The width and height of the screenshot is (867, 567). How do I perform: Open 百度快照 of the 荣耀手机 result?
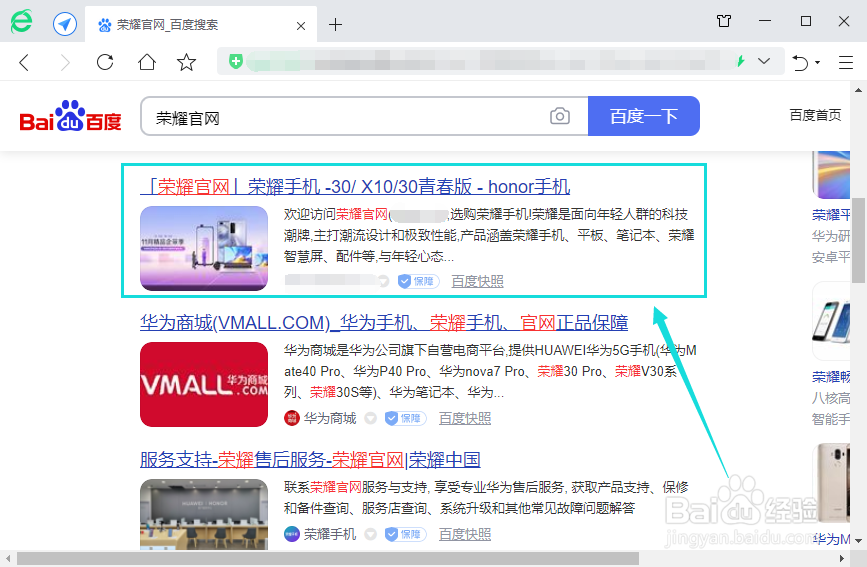pyautogui.click(x=464, y=534)
